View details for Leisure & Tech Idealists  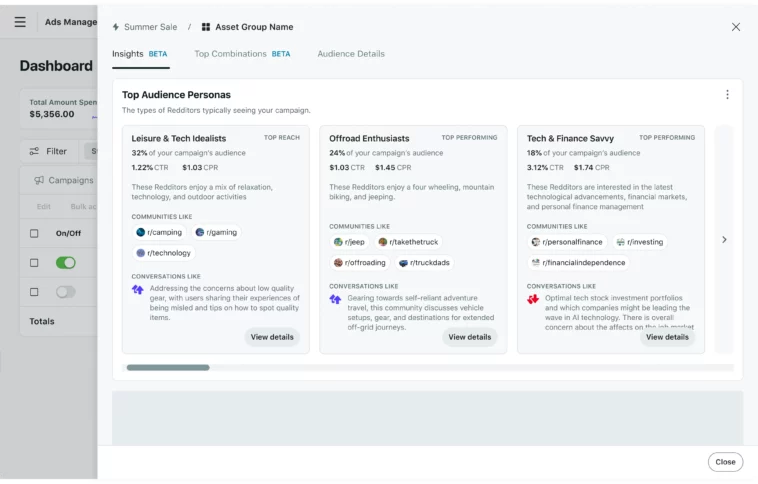pyautogui.click(x=272, y=337)
